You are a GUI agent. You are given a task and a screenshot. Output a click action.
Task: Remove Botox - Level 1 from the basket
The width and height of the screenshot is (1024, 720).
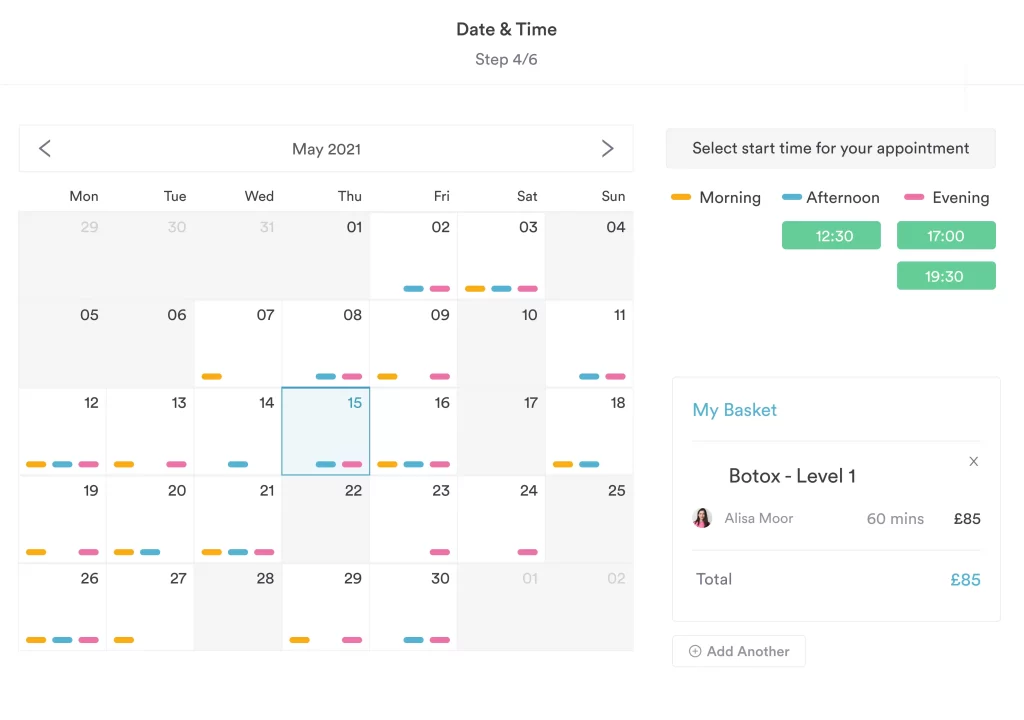pos(973,461)
